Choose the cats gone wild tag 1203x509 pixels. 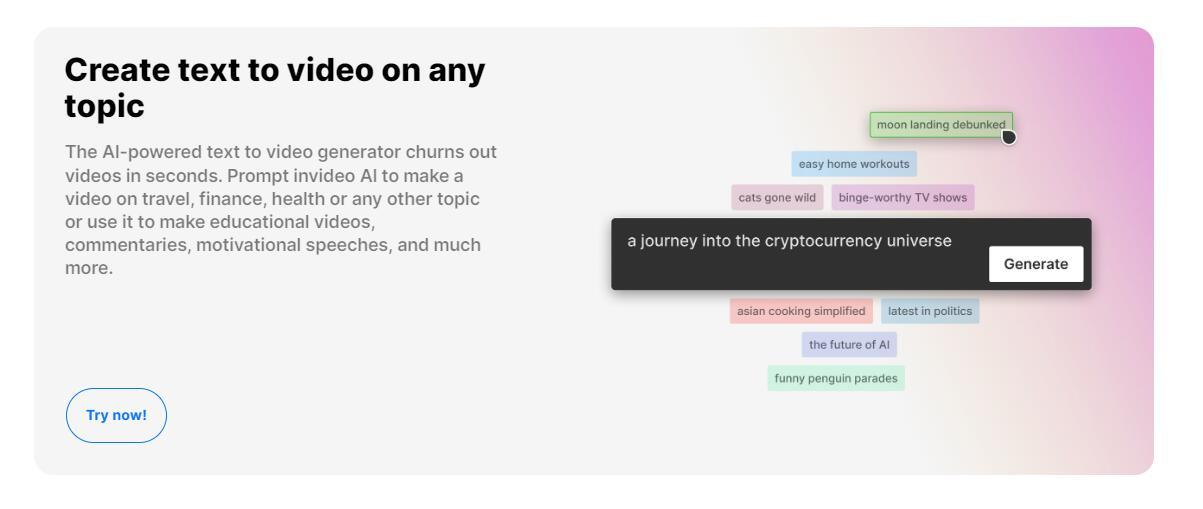[778, 197]
